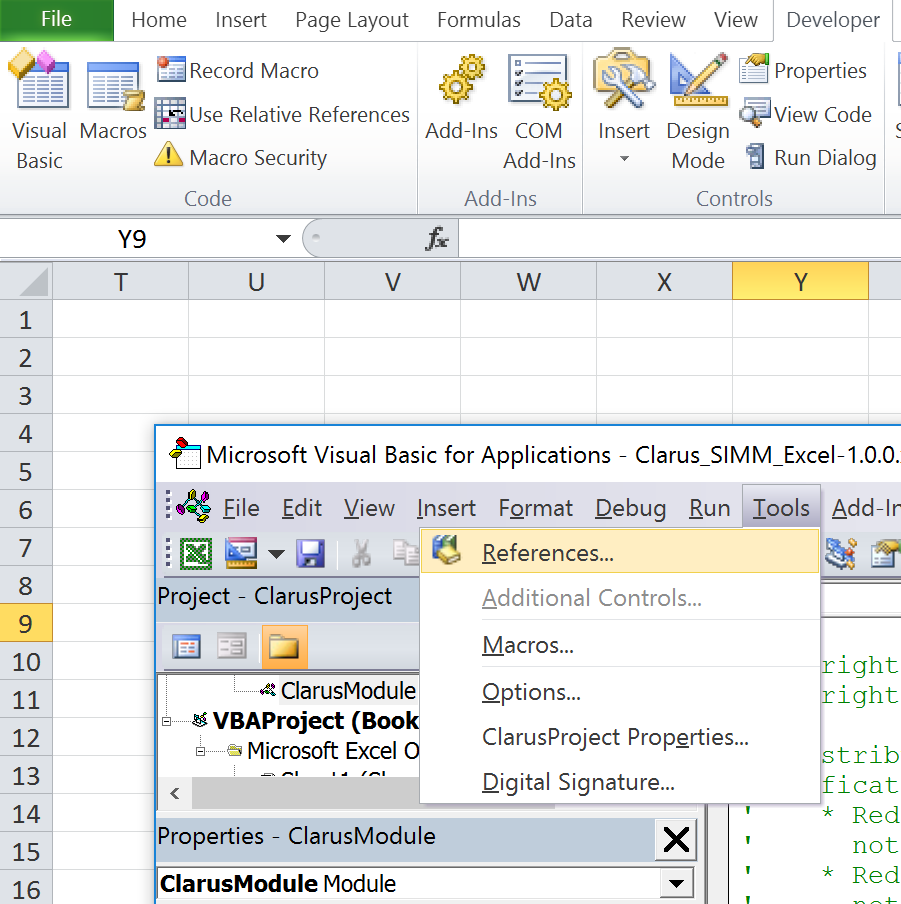Select column Y header

(x=800, y=282)
